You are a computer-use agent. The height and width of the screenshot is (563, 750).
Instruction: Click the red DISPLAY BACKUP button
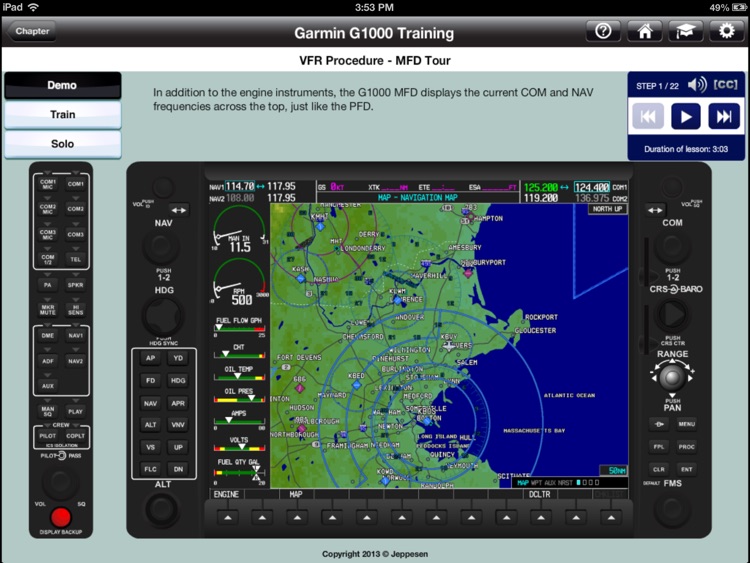(x=61, y=518)
